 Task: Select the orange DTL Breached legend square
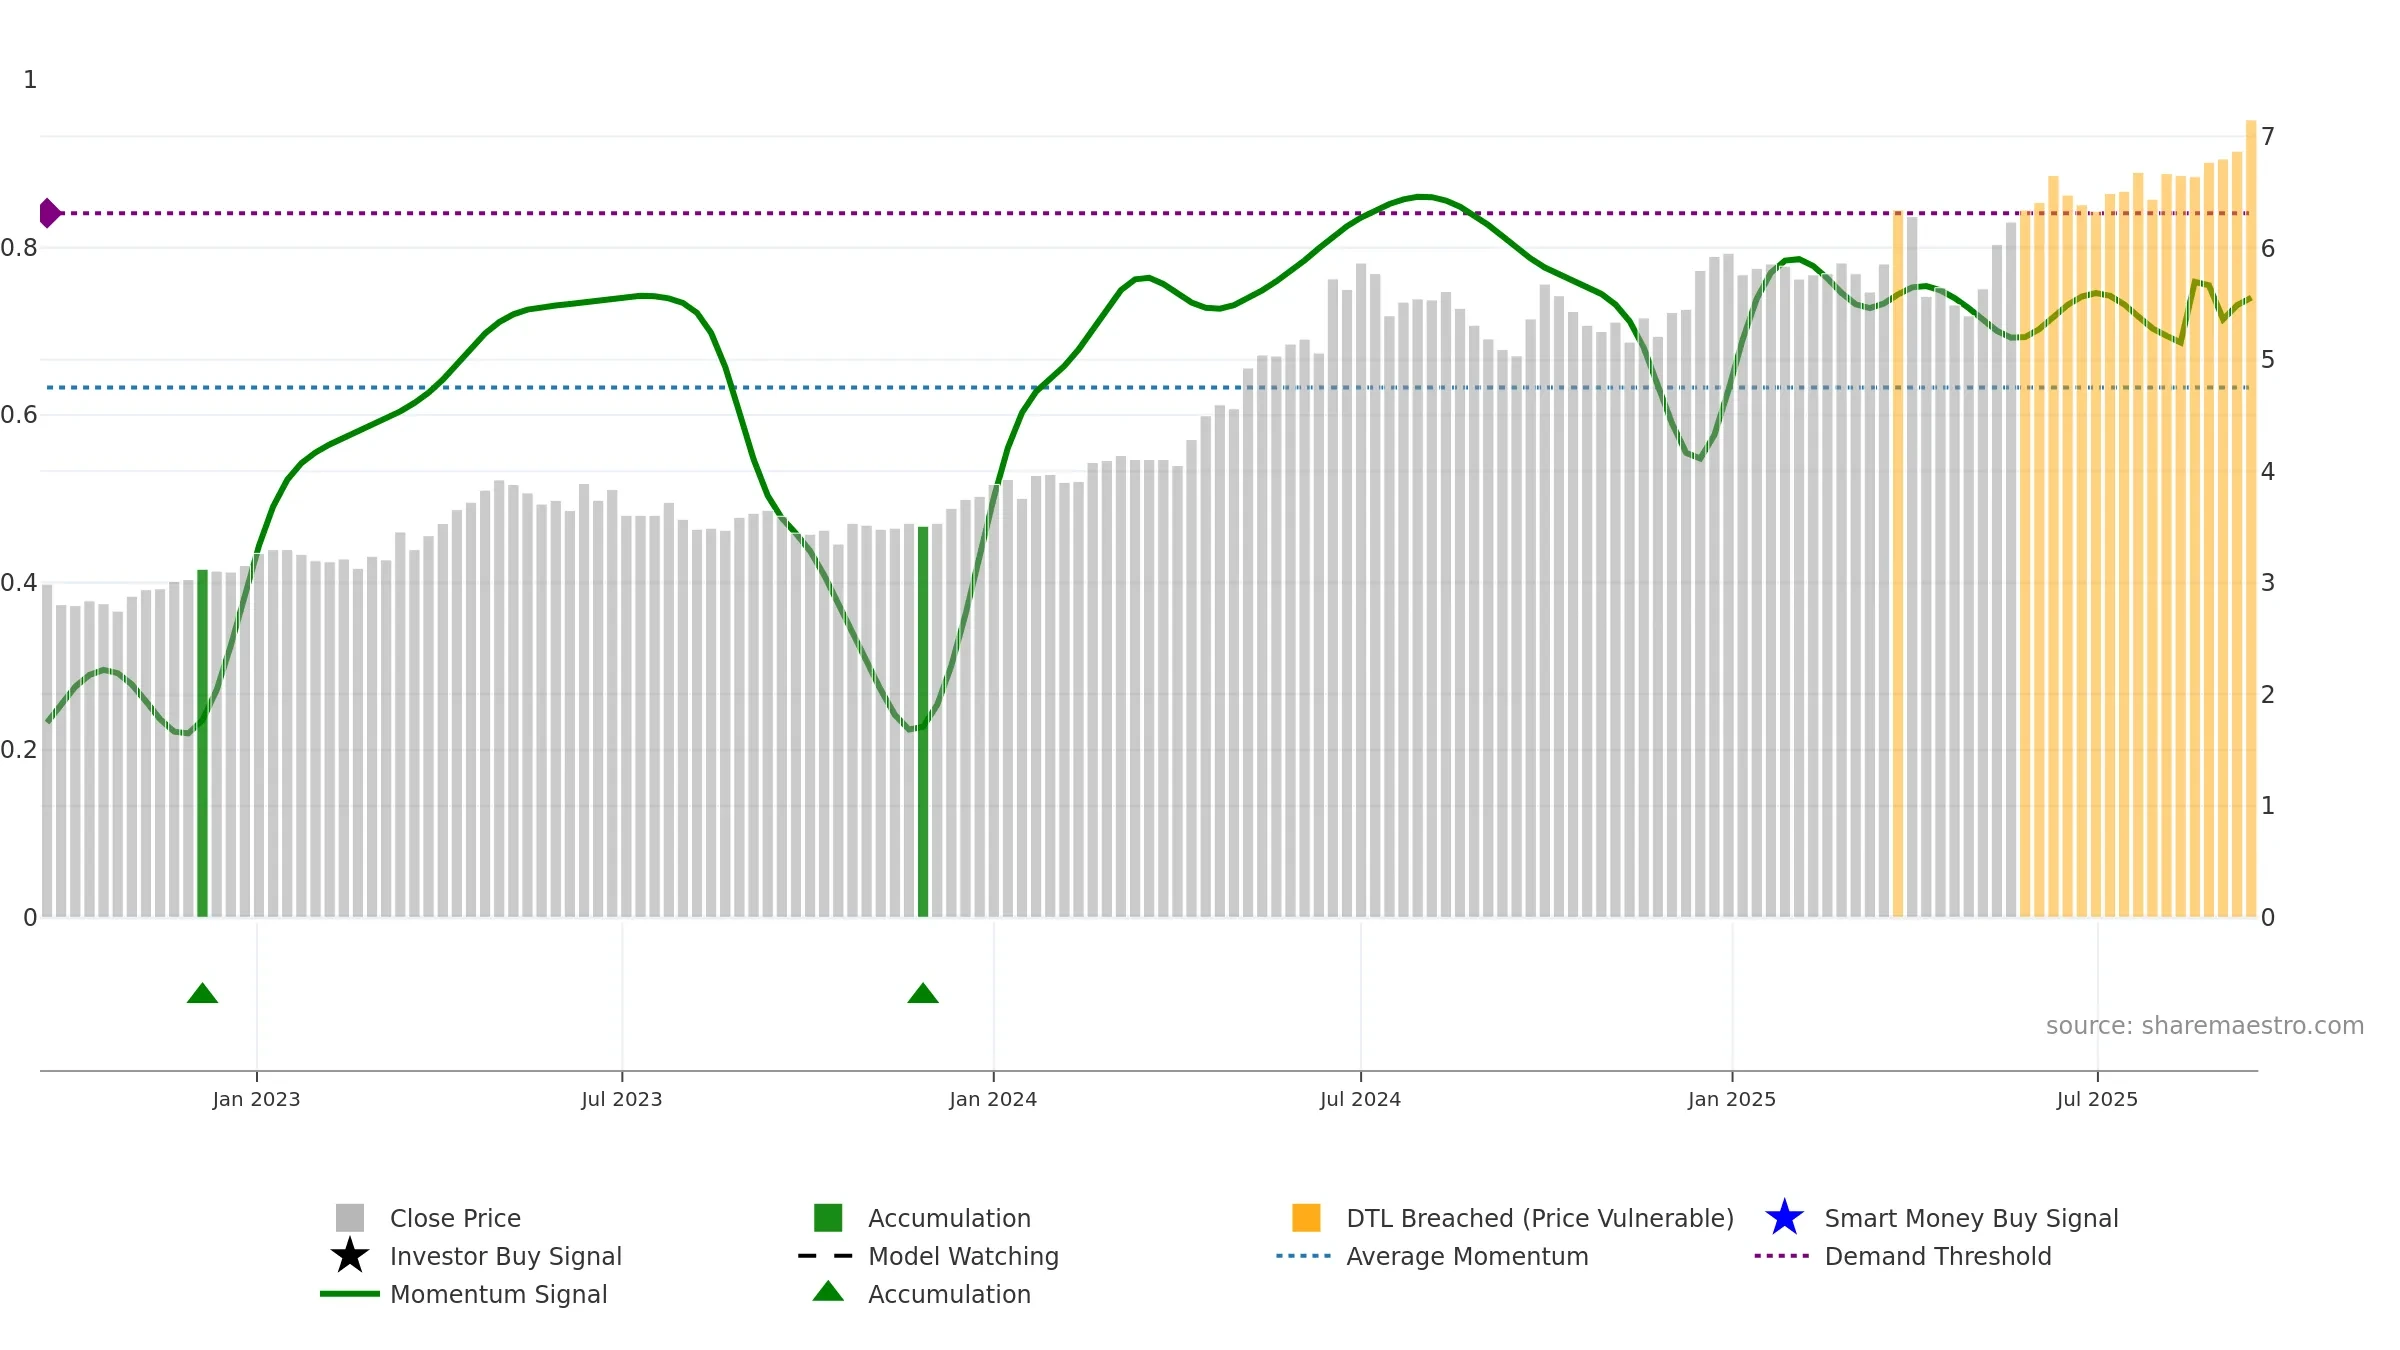click(x=1306, y=1218)
